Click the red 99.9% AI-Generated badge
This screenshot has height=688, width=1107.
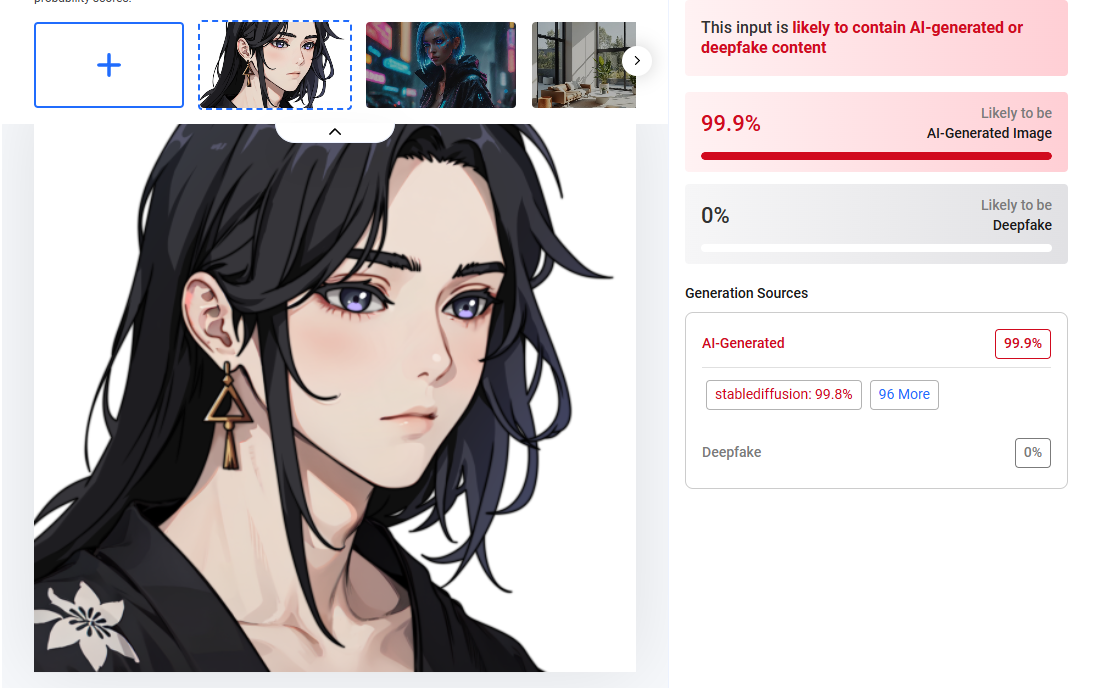1022,344
